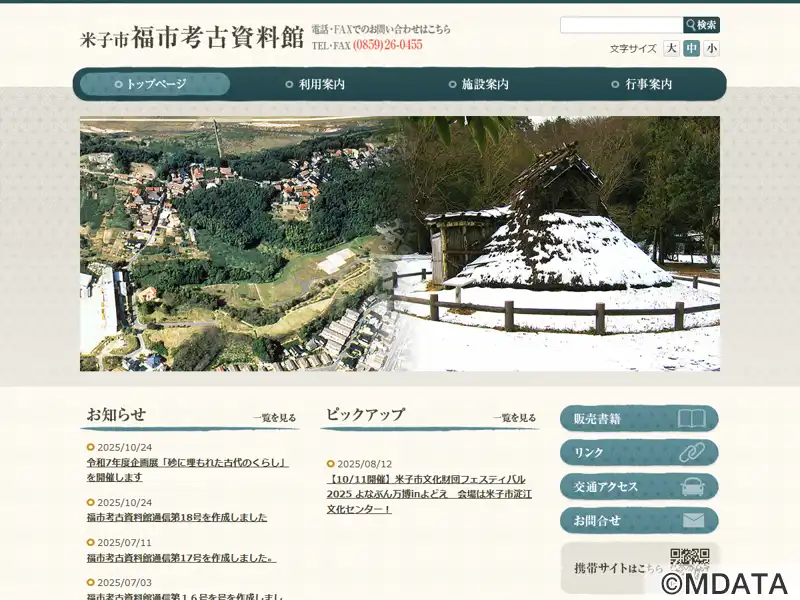Screen dimensions: 800x600
Task: Open the 携帯サイトはこちら banner
Action: click(x=640, y=568)
